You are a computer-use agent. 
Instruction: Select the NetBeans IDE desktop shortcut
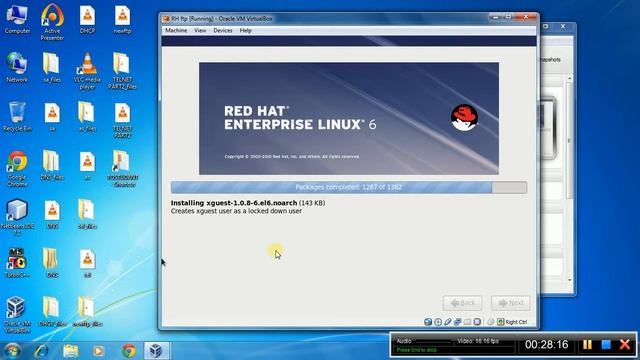click(x=17, y=218)
